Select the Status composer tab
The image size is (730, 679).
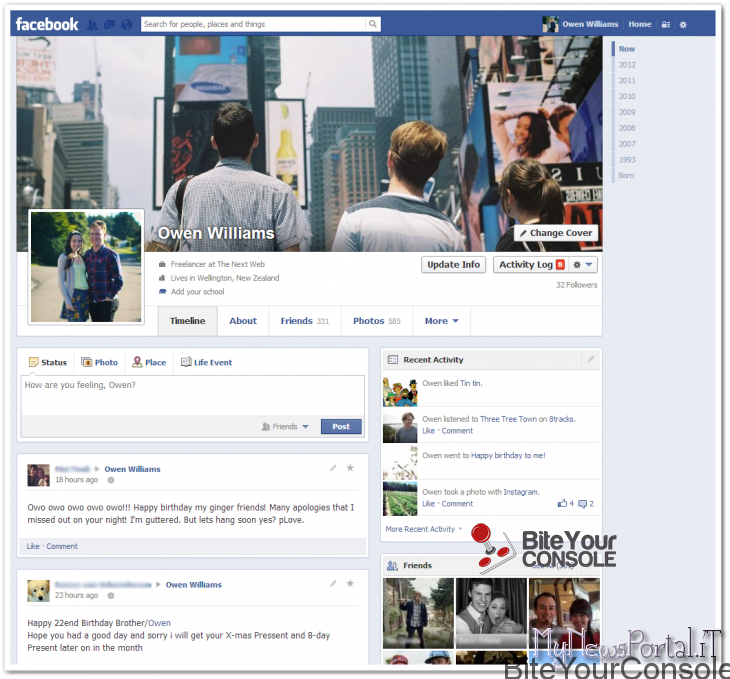click(x=47, y=362)
